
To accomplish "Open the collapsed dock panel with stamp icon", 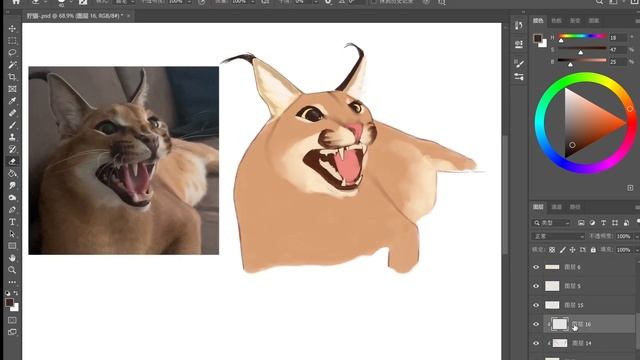I will click(519, 44).
